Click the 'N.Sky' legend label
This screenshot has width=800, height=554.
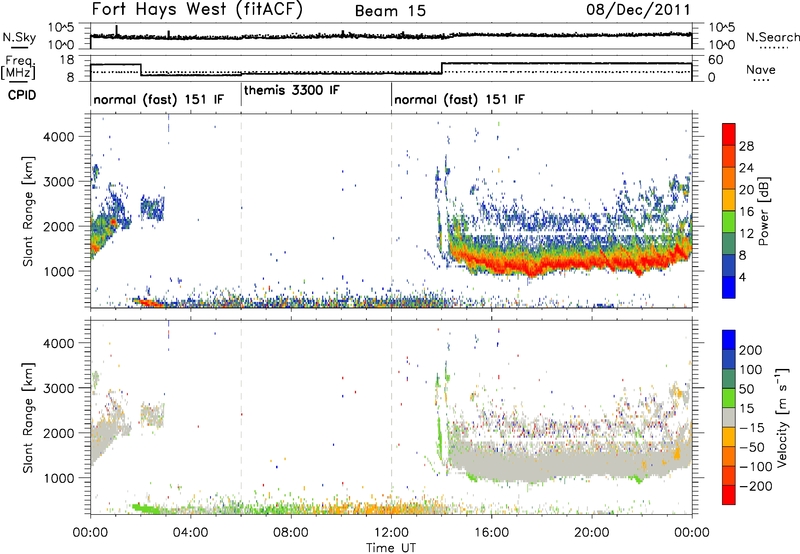(19, 37)
